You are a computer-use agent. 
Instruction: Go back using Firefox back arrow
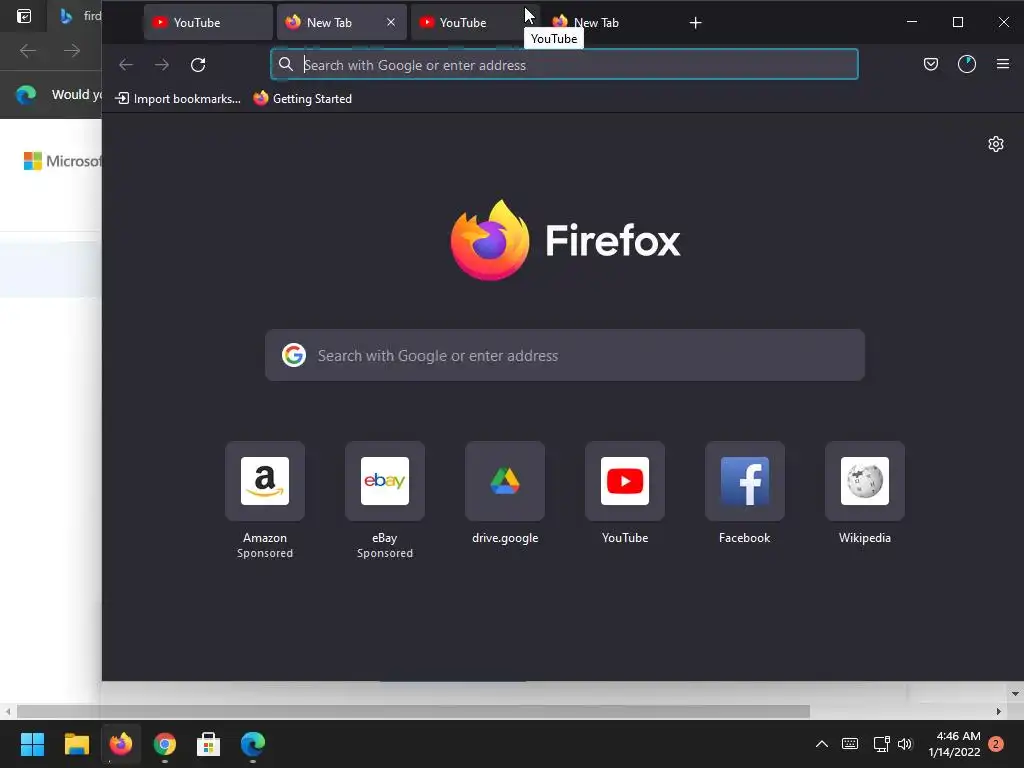125,65
